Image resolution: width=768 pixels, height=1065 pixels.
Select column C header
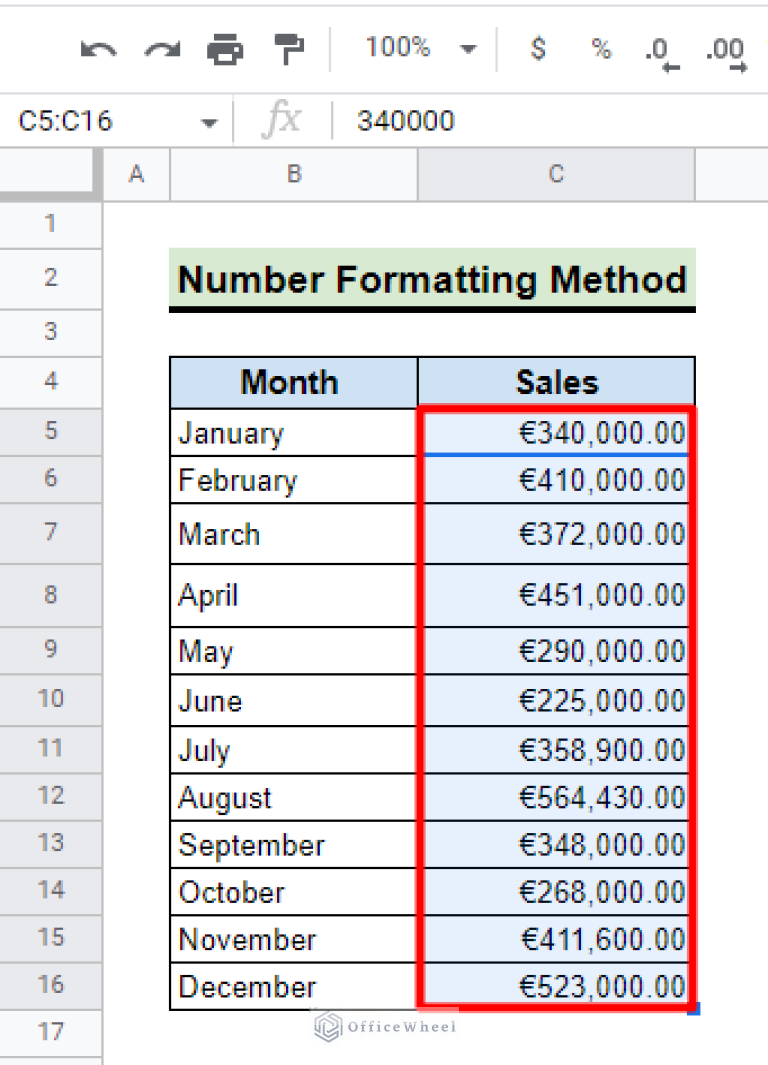(555, 174)
